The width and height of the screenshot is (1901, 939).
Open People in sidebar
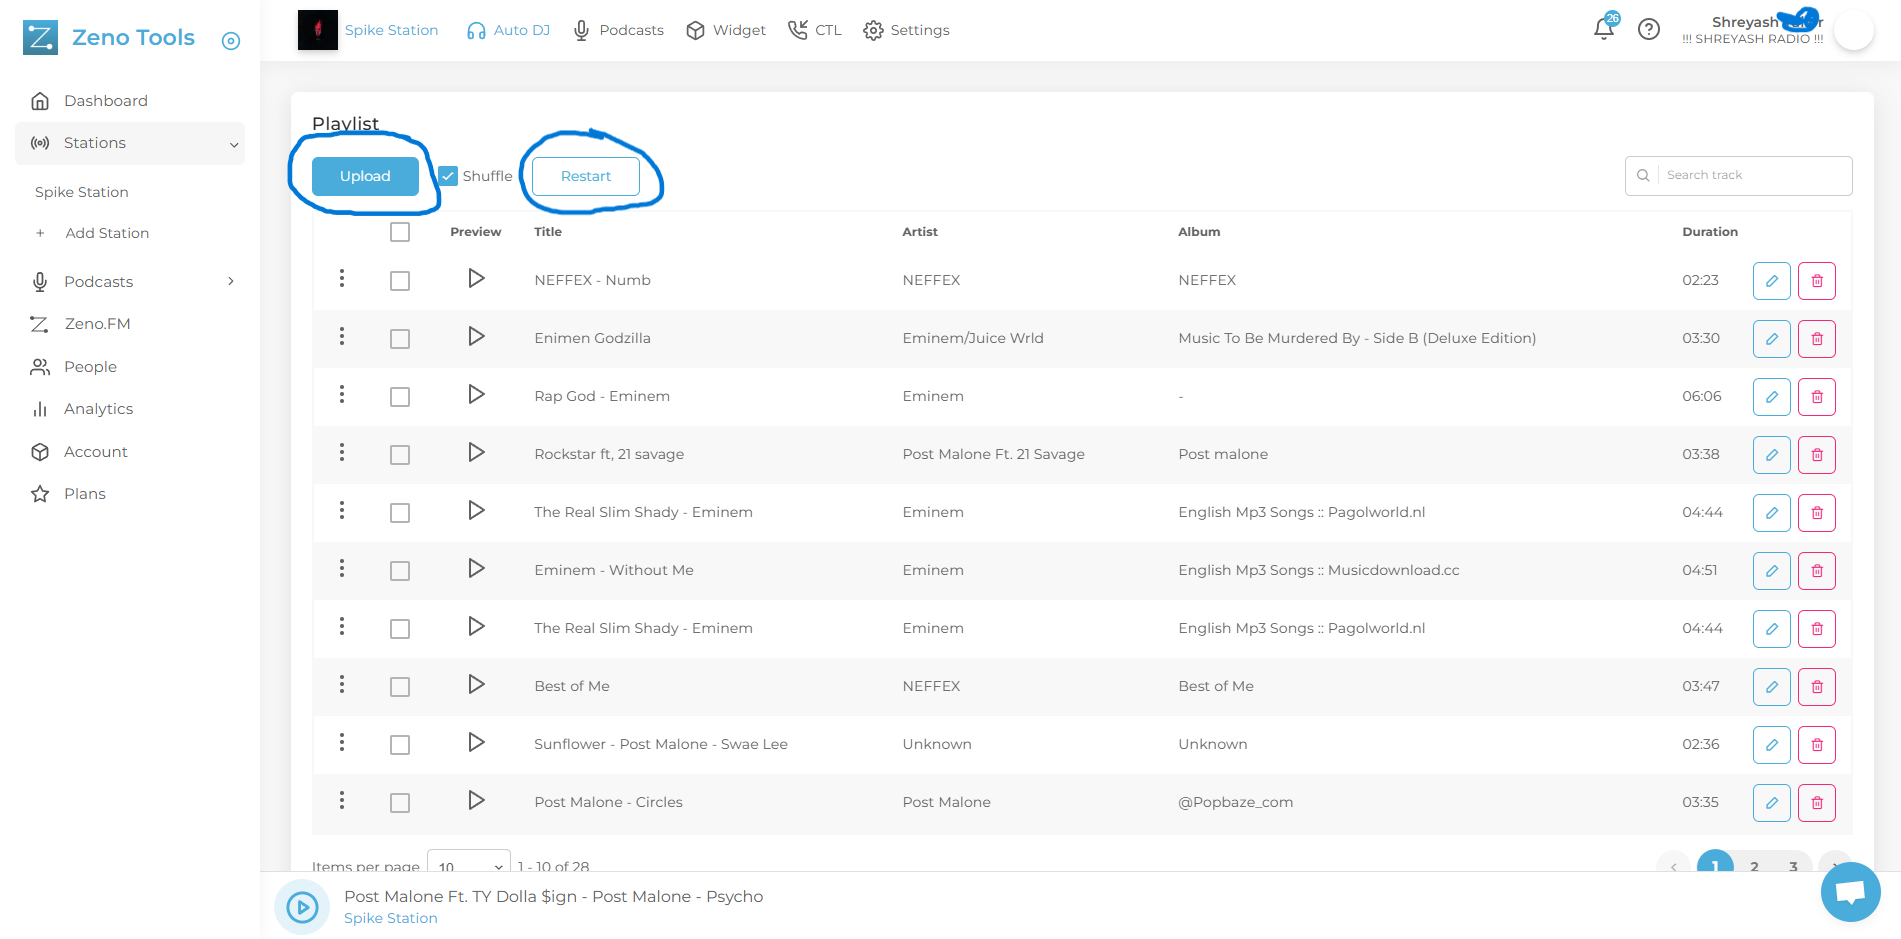click(x=90, y=367)
